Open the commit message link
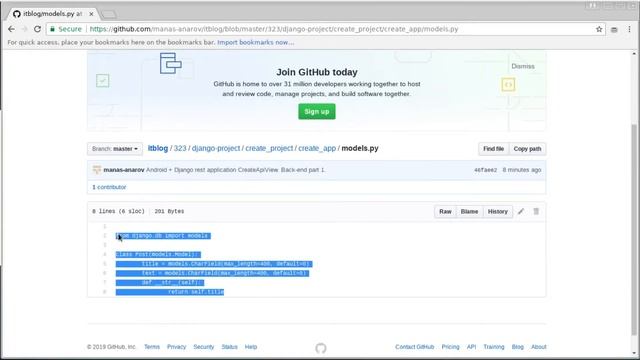Viewport: 640px width, 360px height. pyautogui.click(x=236, y=170)
